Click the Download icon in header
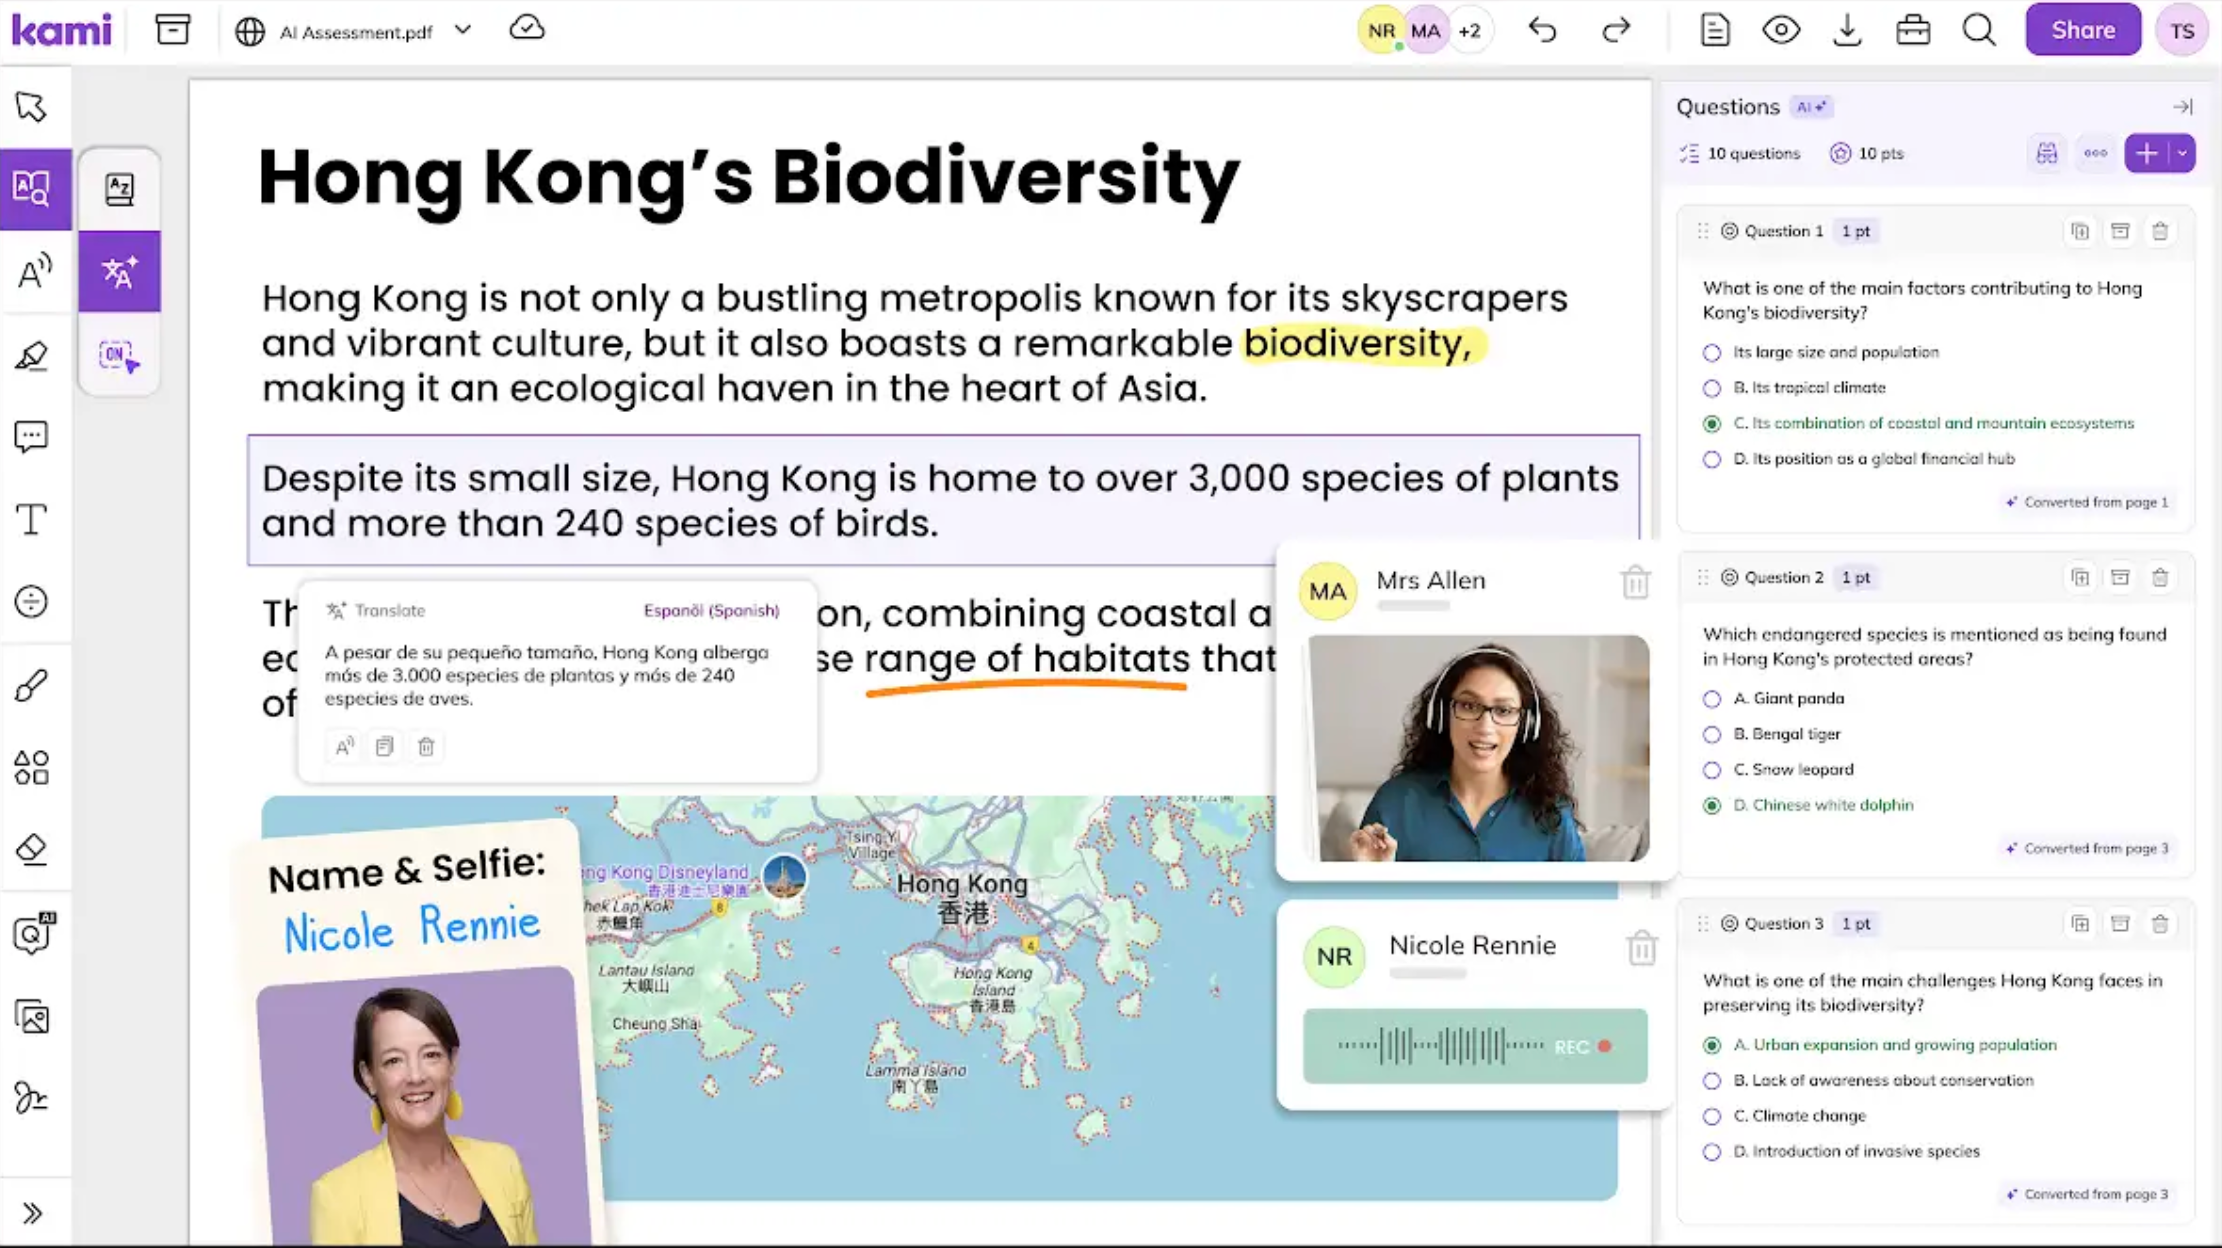 tap(1846, 30)
